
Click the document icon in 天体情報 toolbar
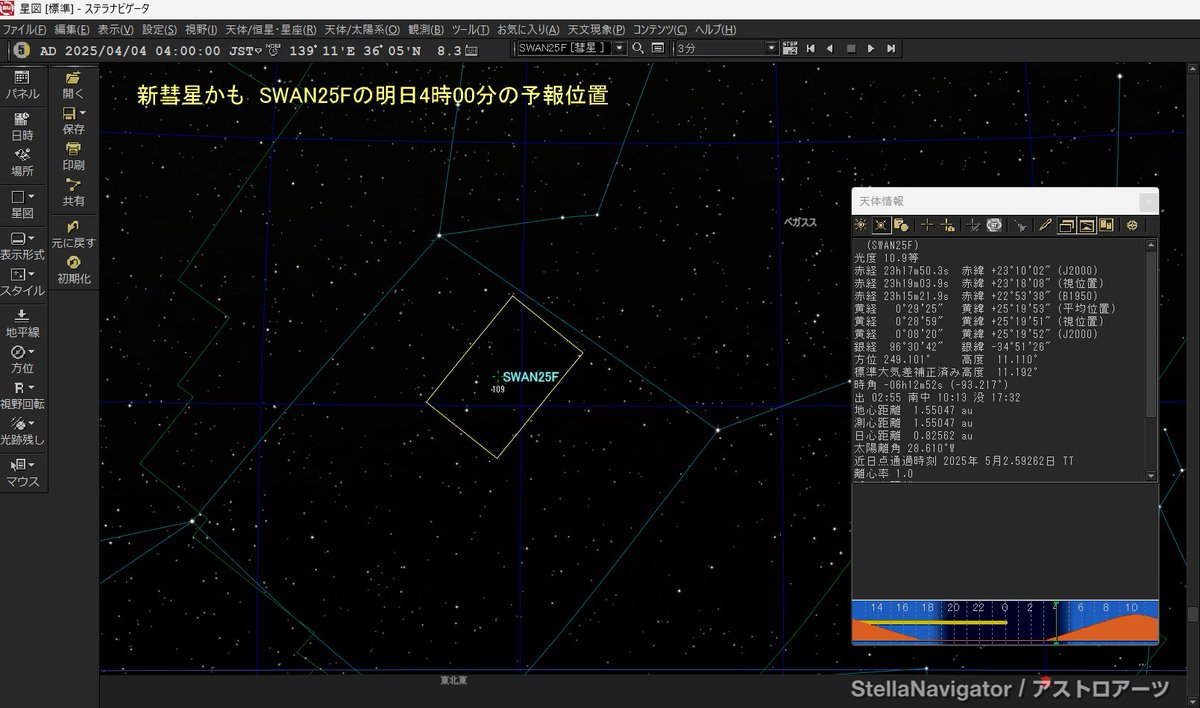click(901, 225)
